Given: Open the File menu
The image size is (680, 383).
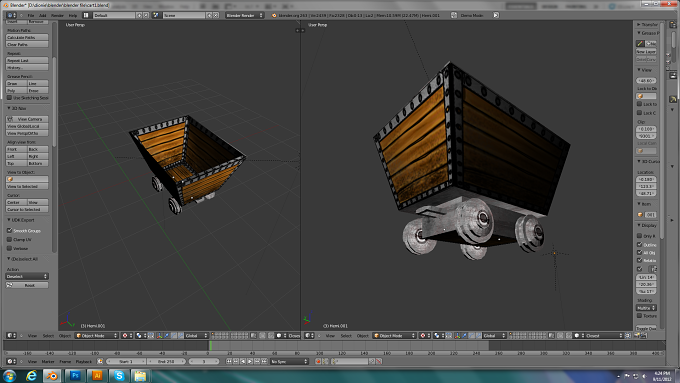Looking at the screenshot, I should coord(31,15).
